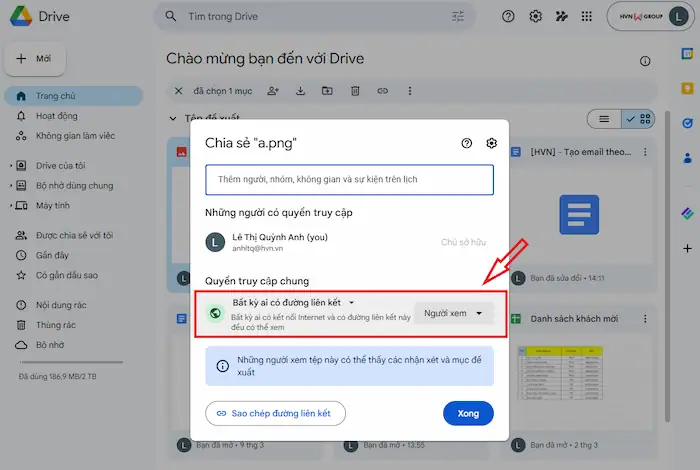Viewport: 700px width, 470px height.
Task: Open Google apps grid launcher
Action: (x=586, y=16)
